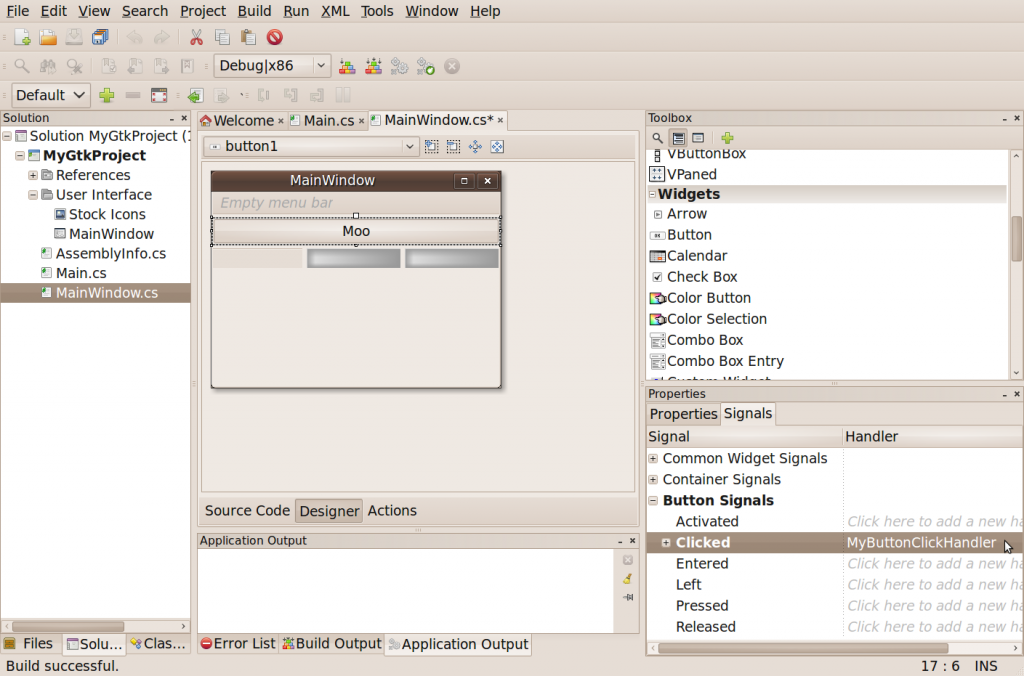Open the Build menu
Viewport: 1024px width, 676px height.
pyautogui.click(x=254, y=11)
